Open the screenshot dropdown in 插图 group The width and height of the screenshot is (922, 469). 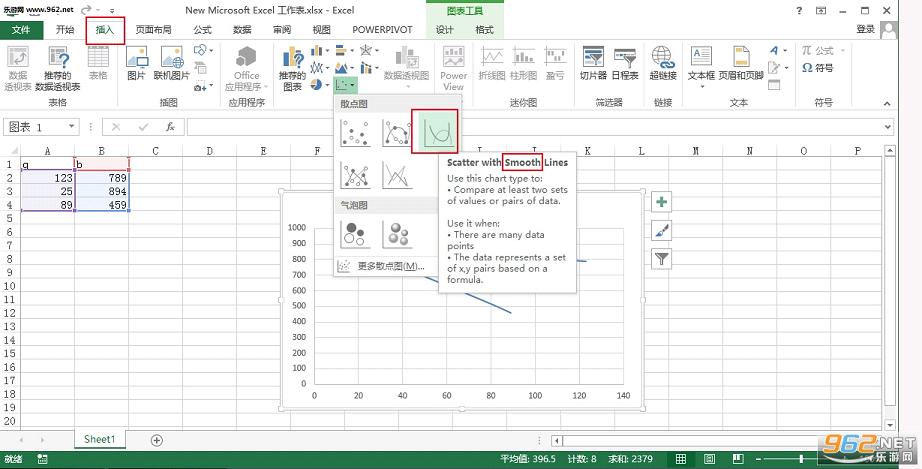coord(203,86)
